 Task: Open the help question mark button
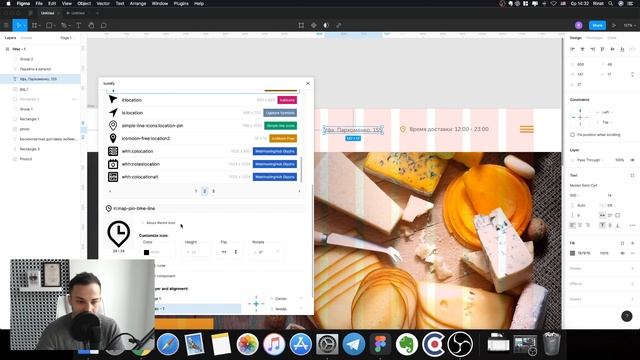coord(627,316)
